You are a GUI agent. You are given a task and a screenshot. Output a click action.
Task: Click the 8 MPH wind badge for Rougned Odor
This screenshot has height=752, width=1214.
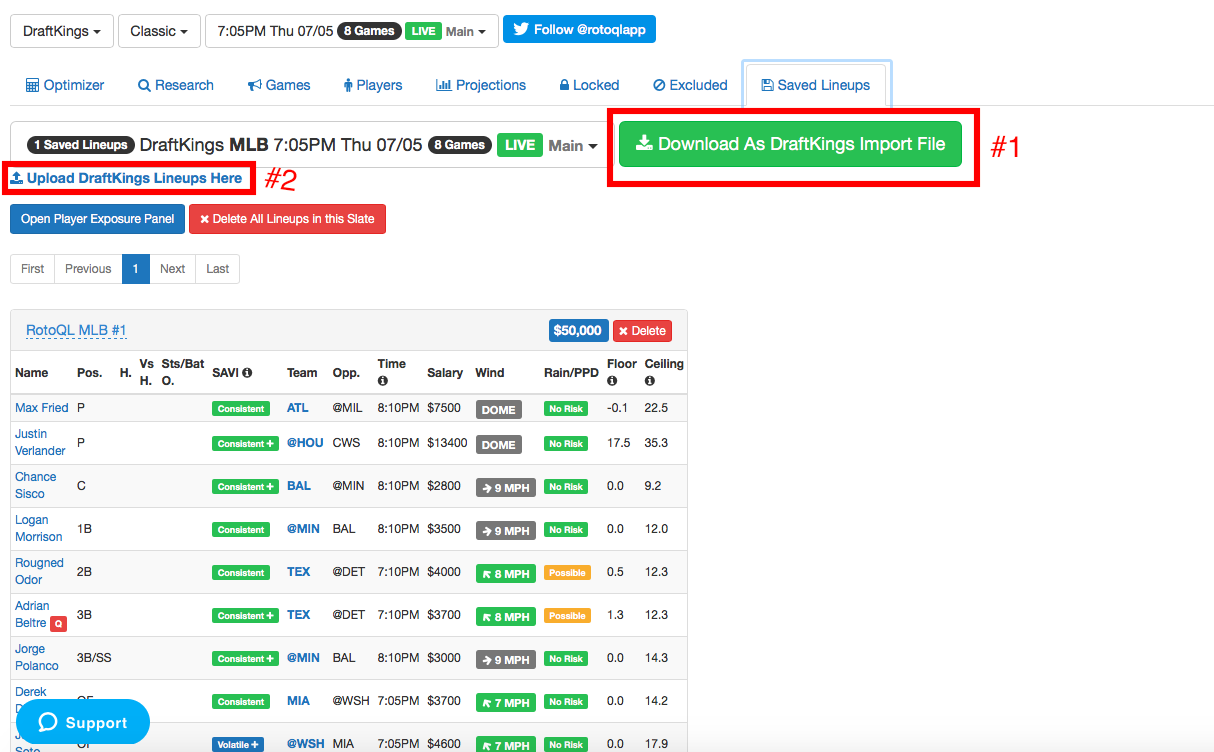click(x=506, y=573)
